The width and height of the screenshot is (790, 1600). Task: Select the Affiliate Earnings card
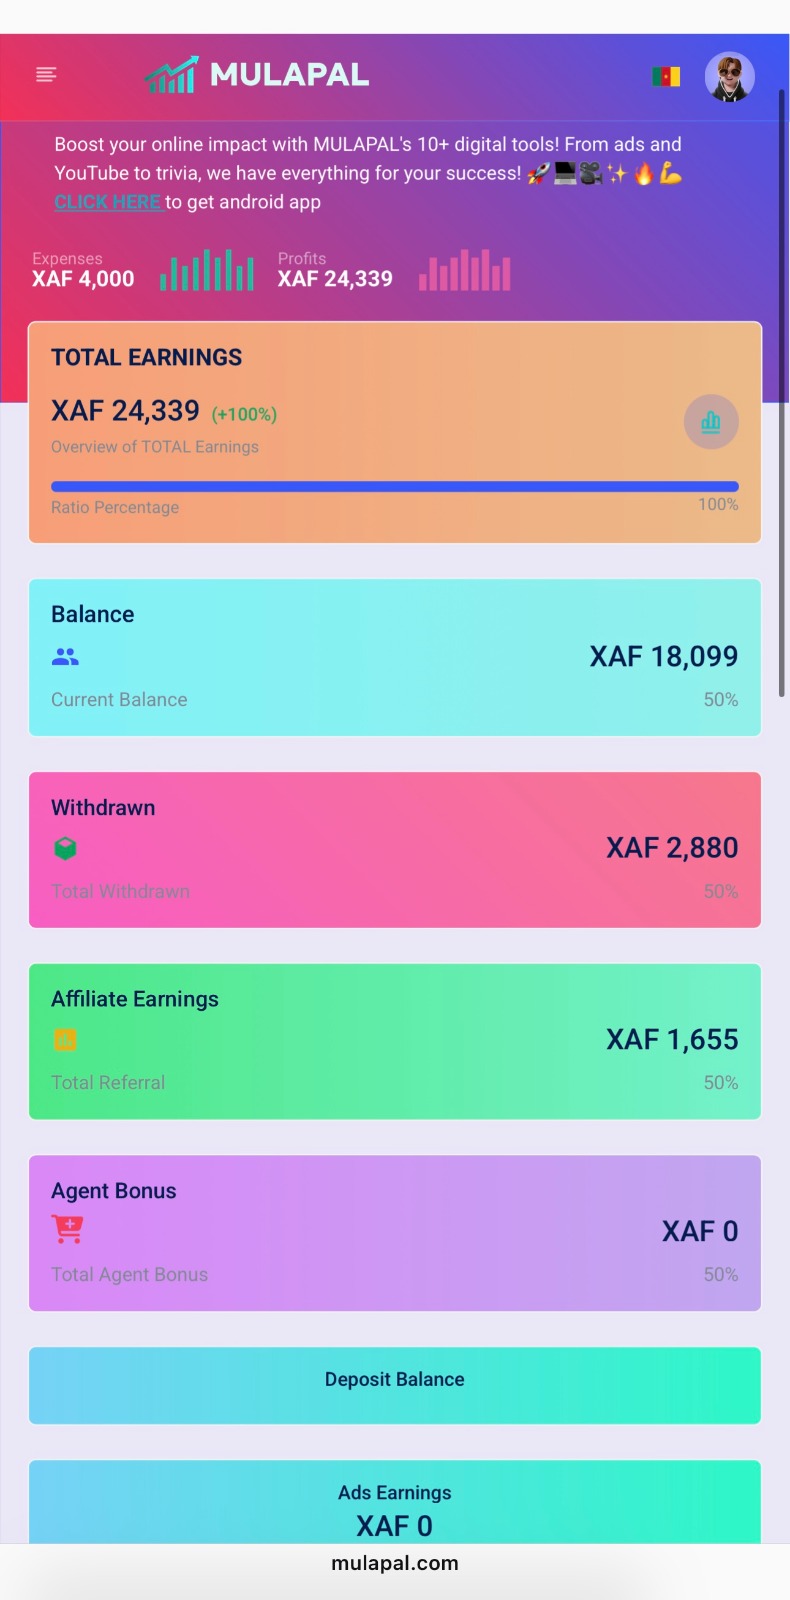pos(395,1041)
